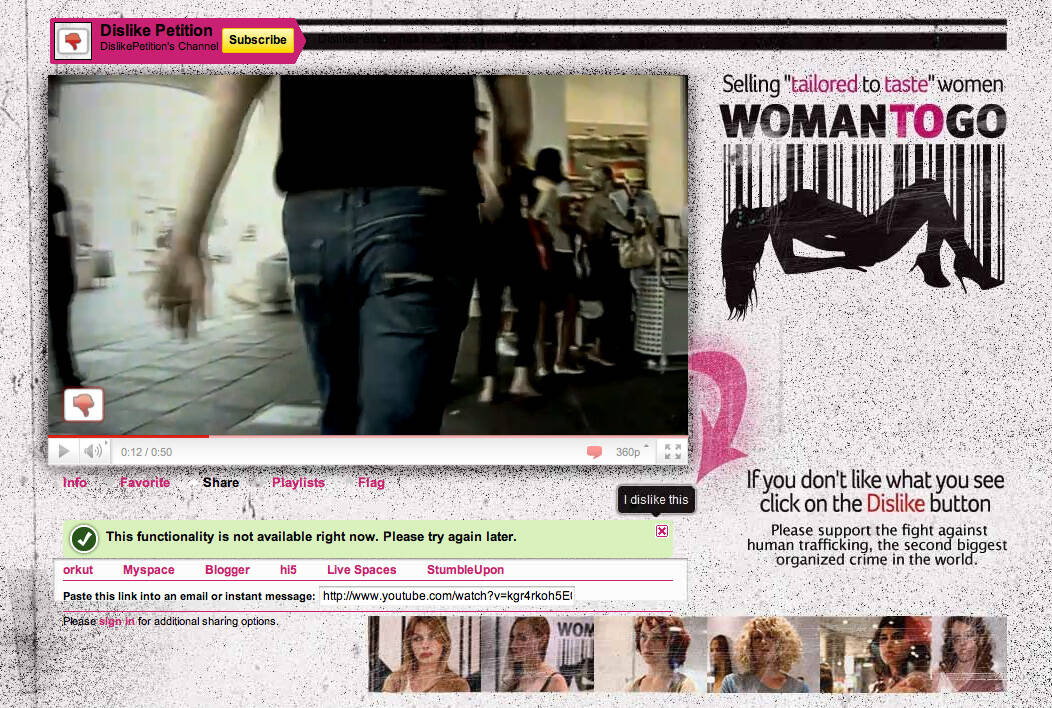The width and height of the screenshot is (1052, 708).
Task: Open the Playlists tab
Action: click(298, 483)
